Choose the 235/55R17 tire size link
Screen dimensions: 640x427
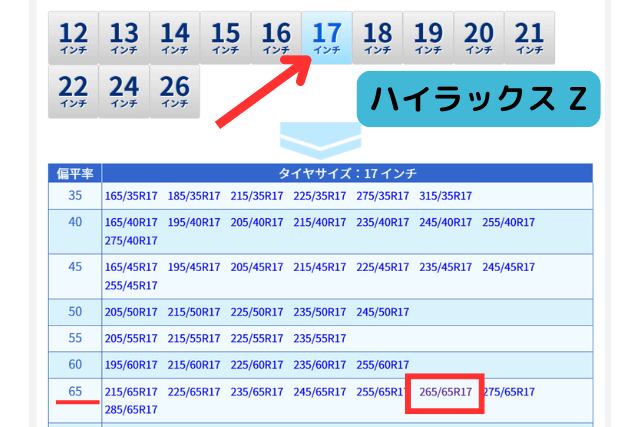pyautogui.click(x=319, y=339)
